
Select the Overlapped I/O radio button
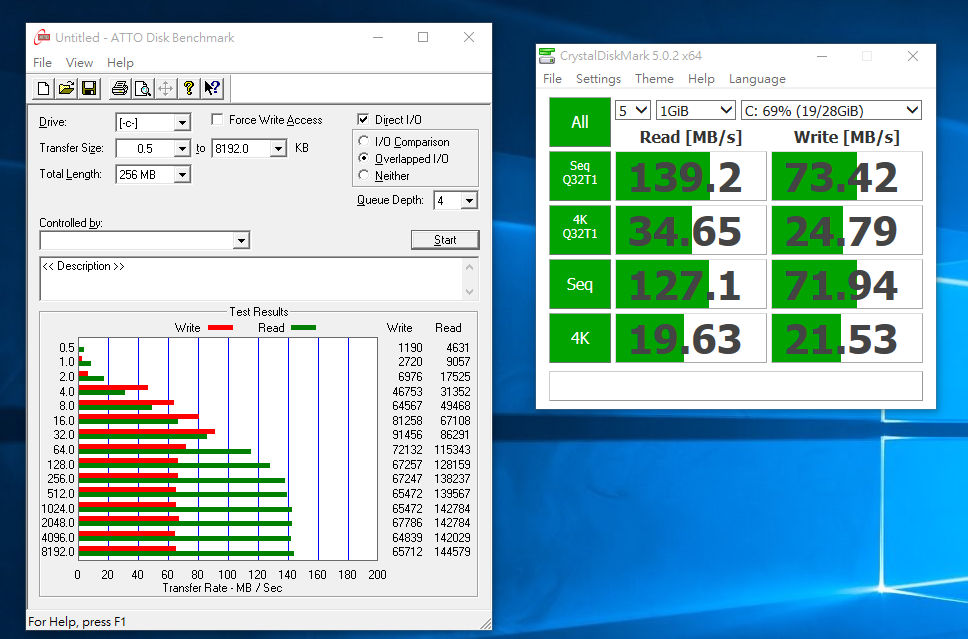coord(364,158)
